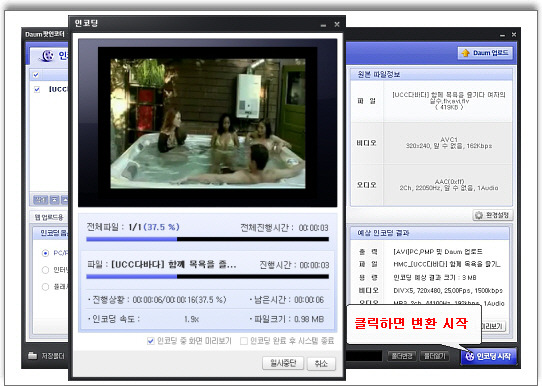The width and height of the screenshot is (542, 386).
Task: Click the video preview in encoding dialog
Action: pyautogui.click(x=208, y=123)
